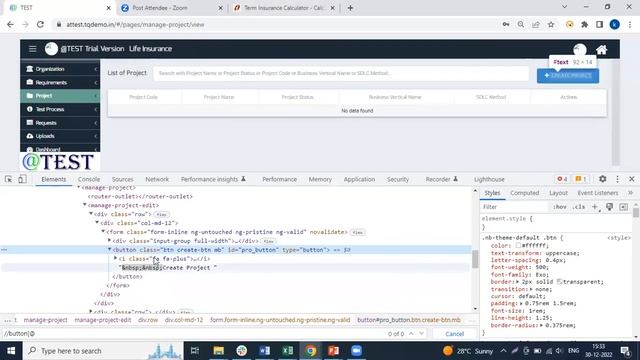Switch to the Sources tab
Image resolution: width=640 pixels, height=360 pixels.
(122, 179)
